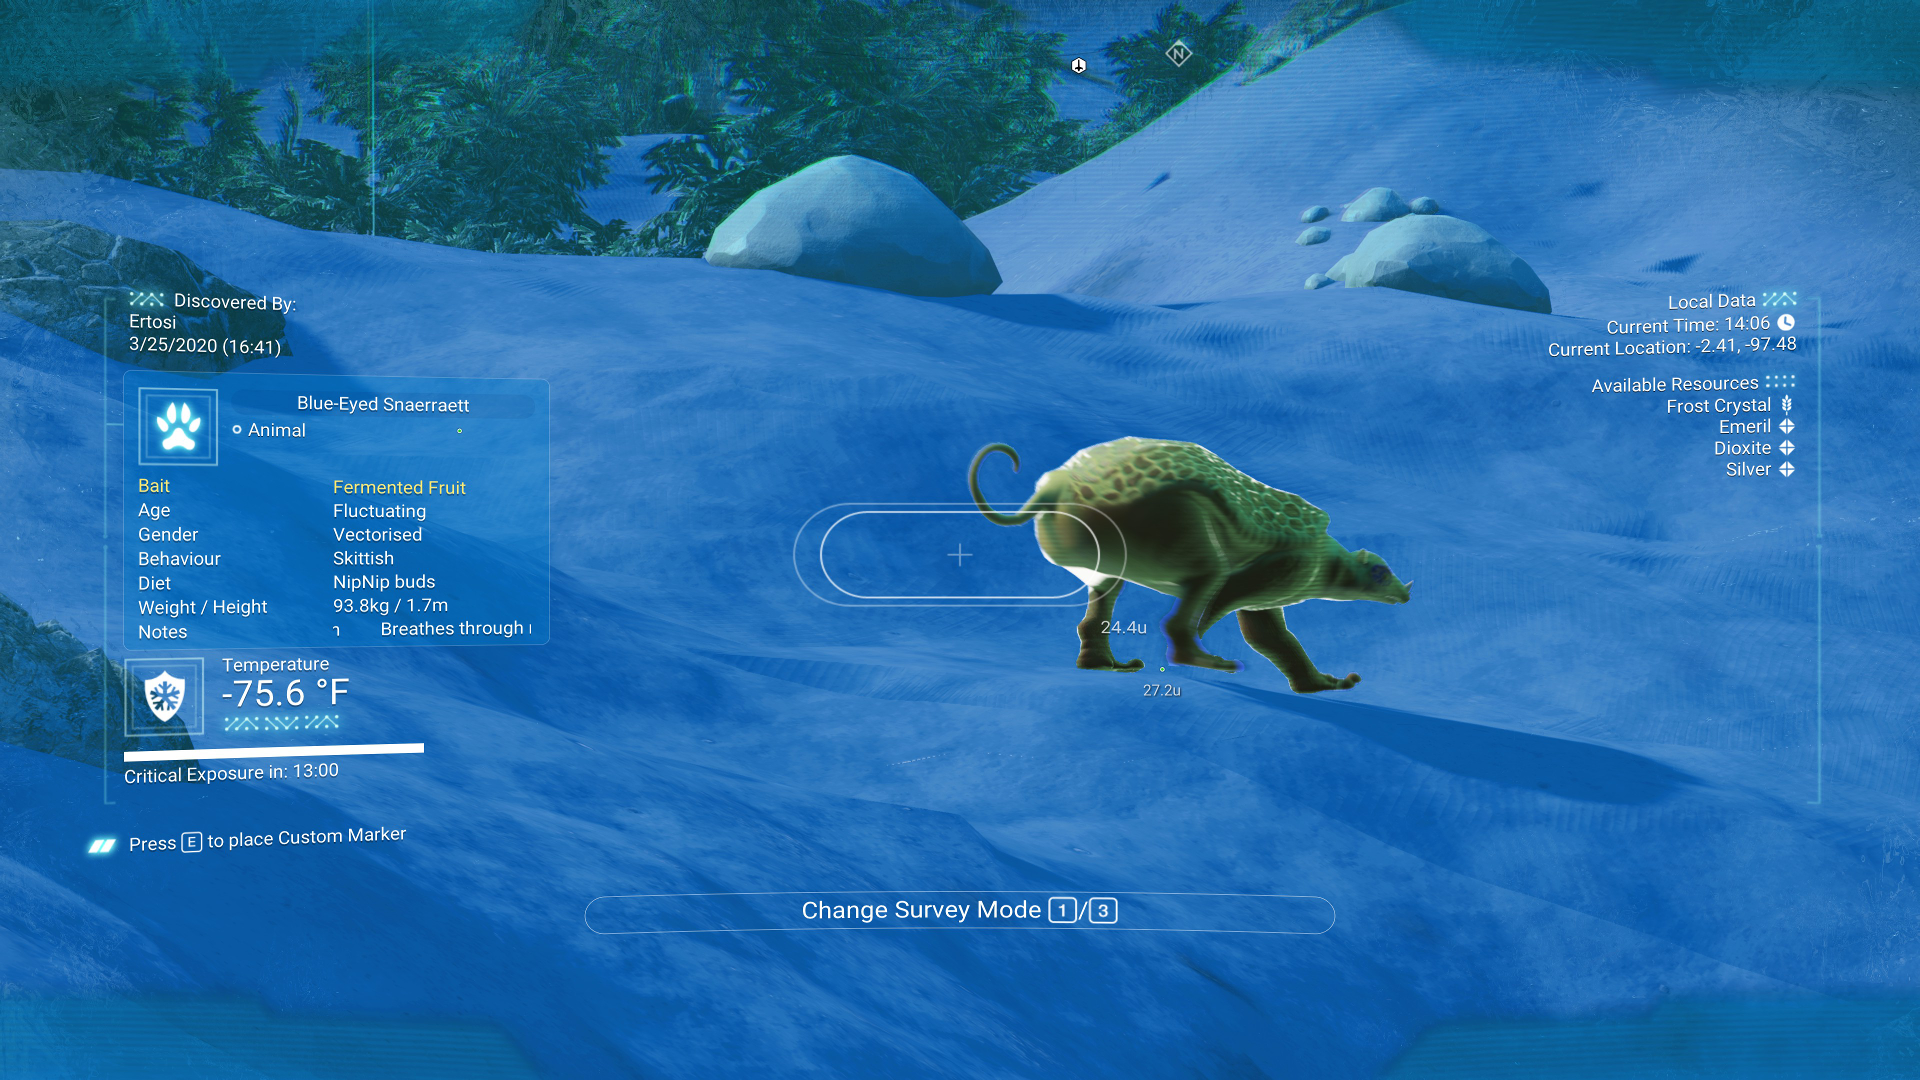Image resolution: width=1920 pixels, height=1080 pixels.
Task: Click the Local Data header glyph
Action: pyautogui.click(x=1780, y=299)
